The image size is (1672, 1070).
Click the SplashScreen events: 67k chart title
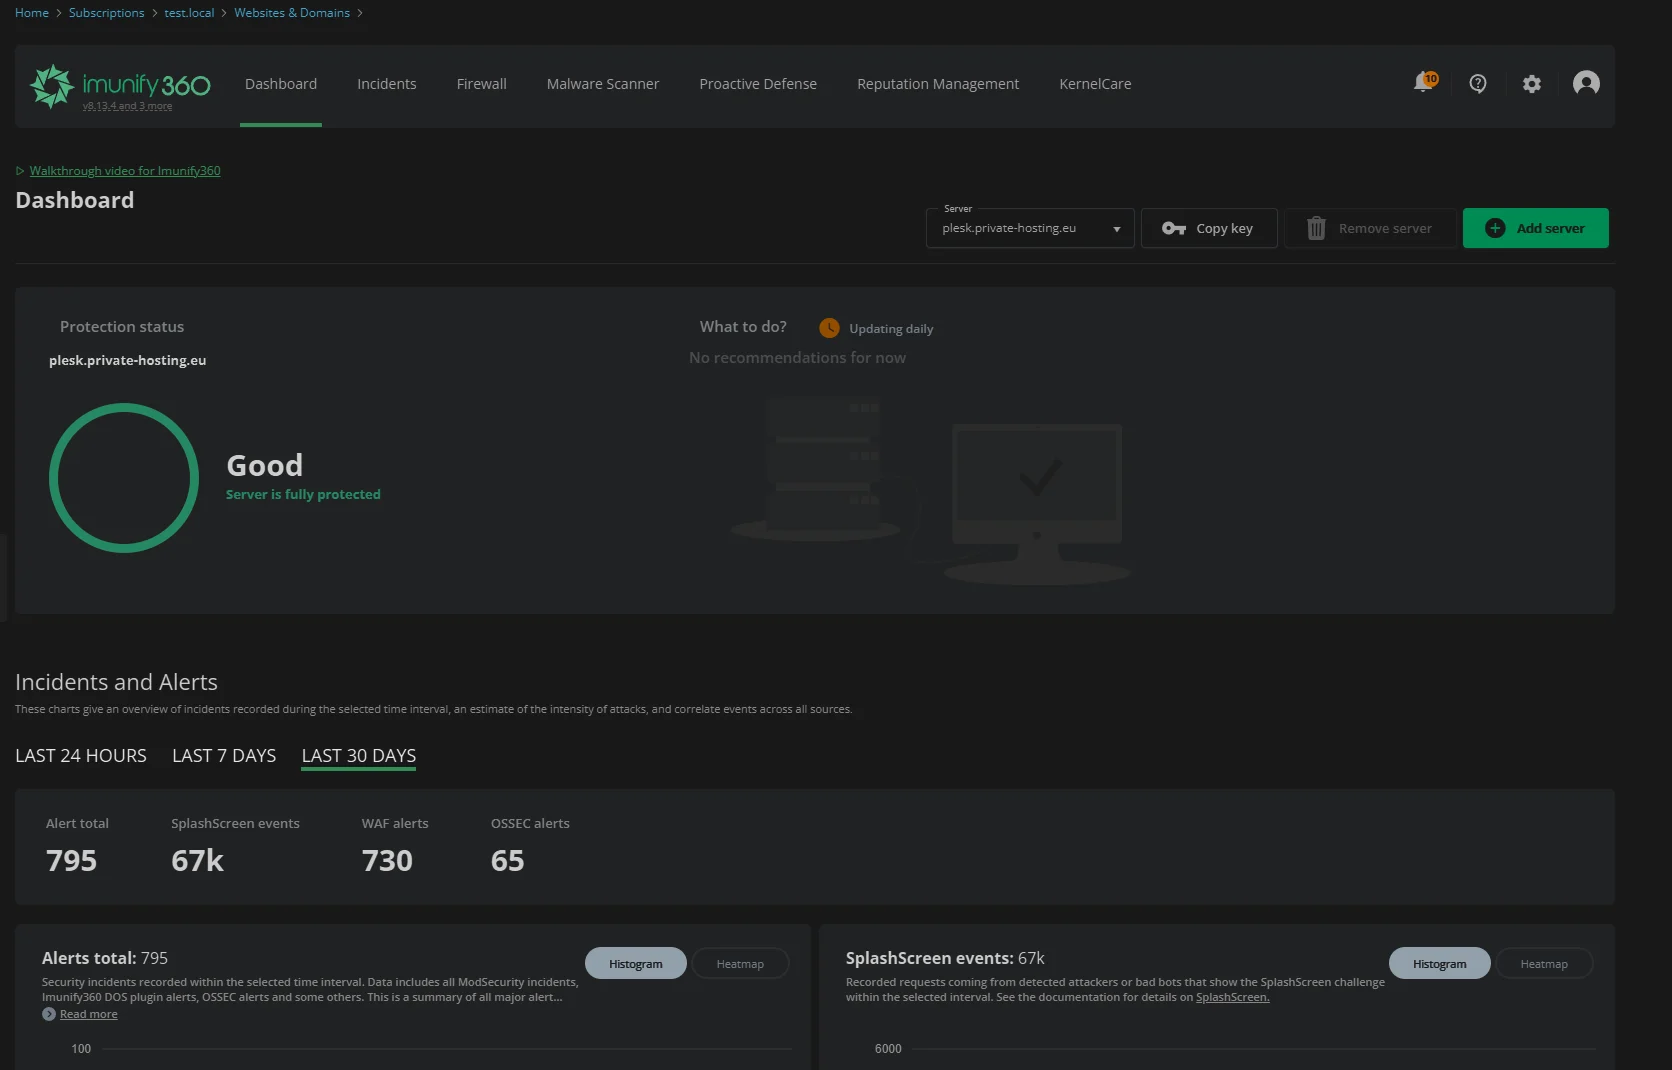pyautogui.click(x=945, y=958)
